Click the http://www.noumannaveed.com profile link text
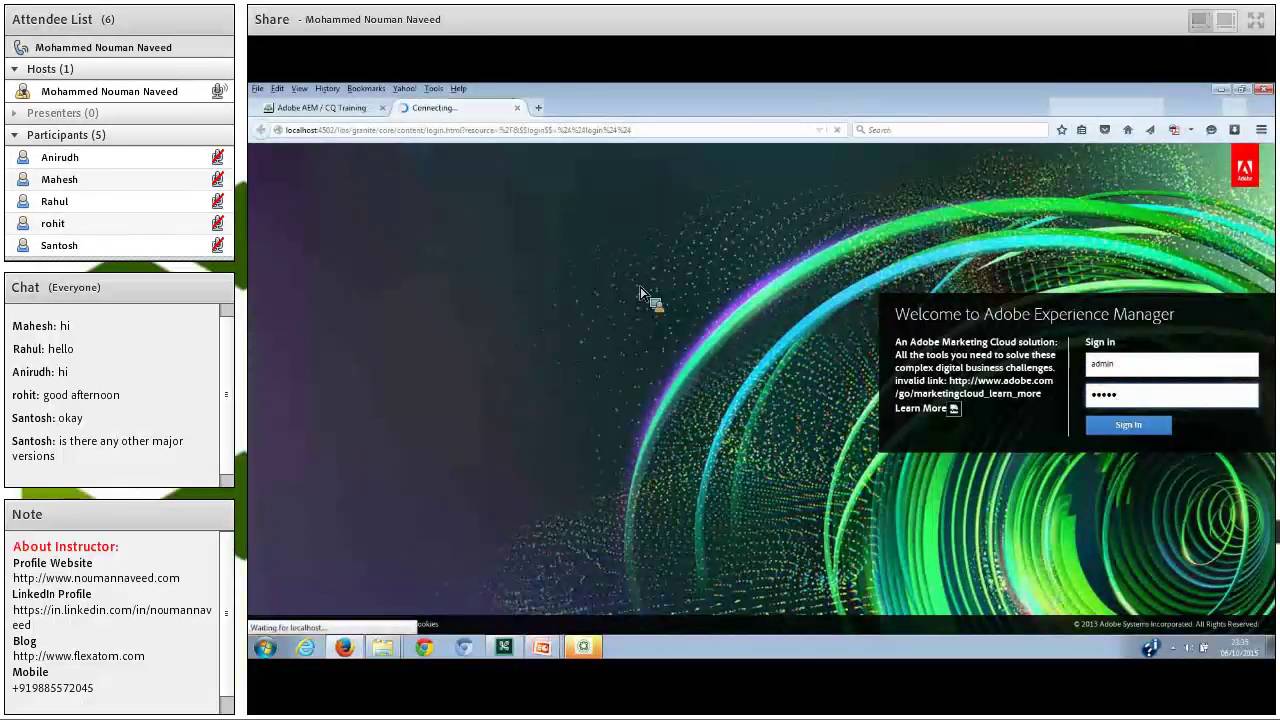 tap(96, 578)
